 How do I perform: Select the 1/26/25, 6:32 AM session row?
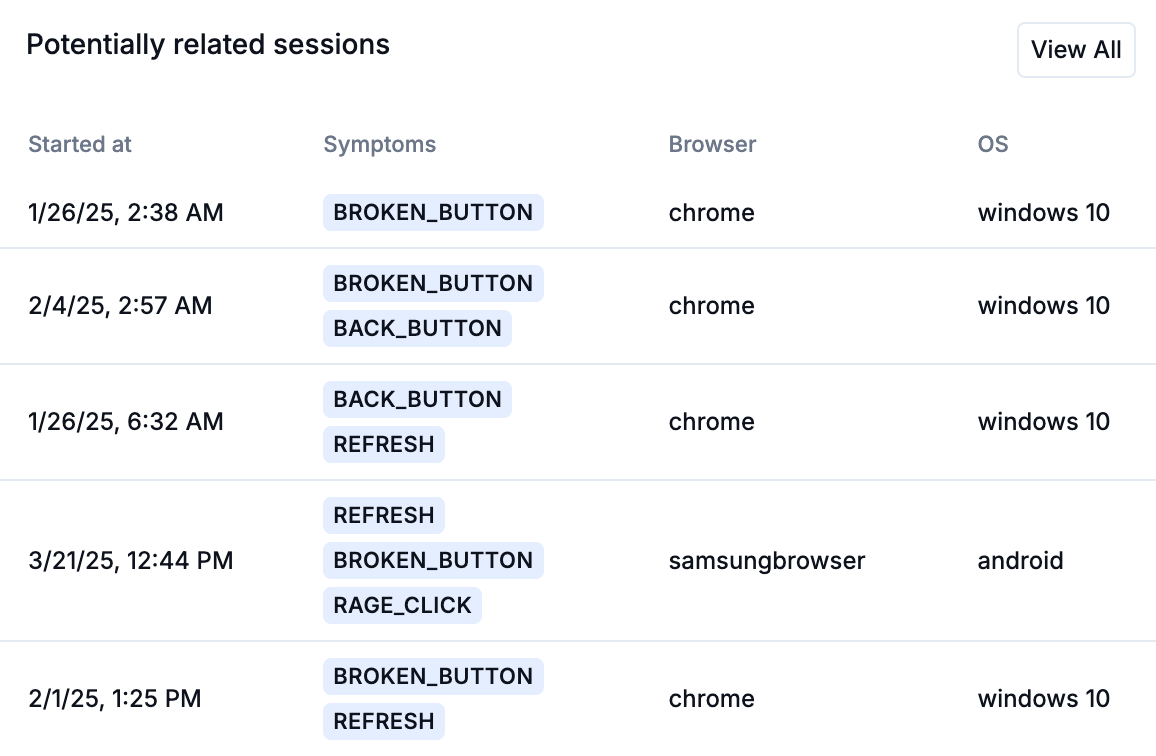click(126, 421)
